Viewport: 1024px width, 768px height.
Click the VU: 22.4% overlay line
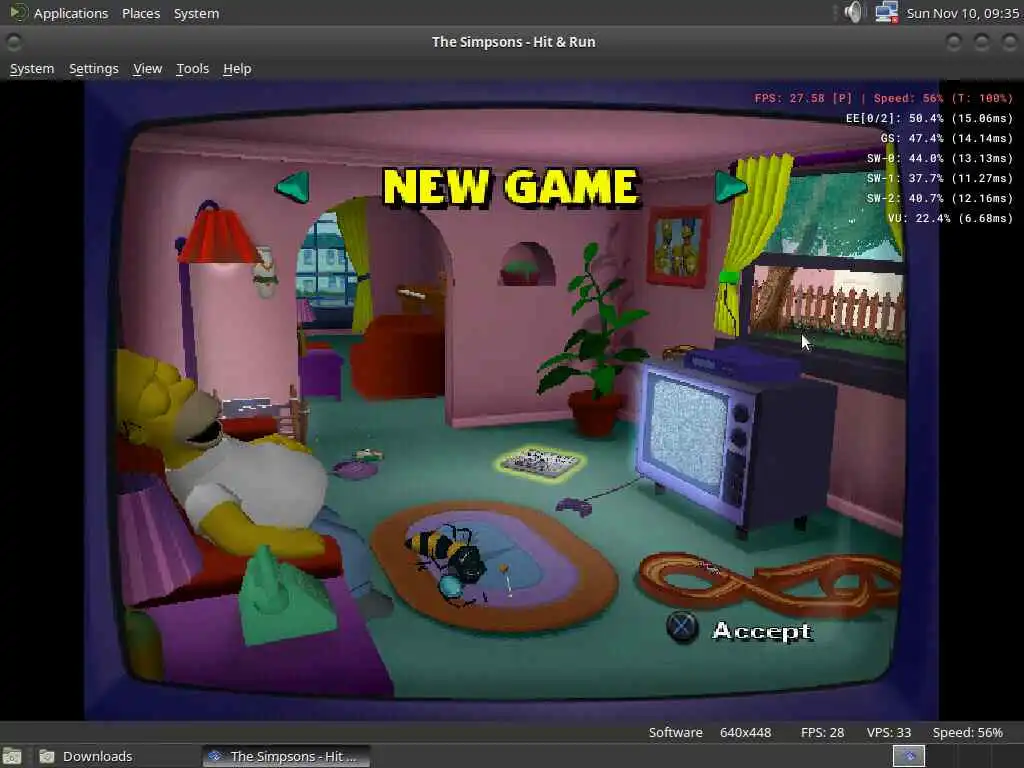(x=950, y=218)
